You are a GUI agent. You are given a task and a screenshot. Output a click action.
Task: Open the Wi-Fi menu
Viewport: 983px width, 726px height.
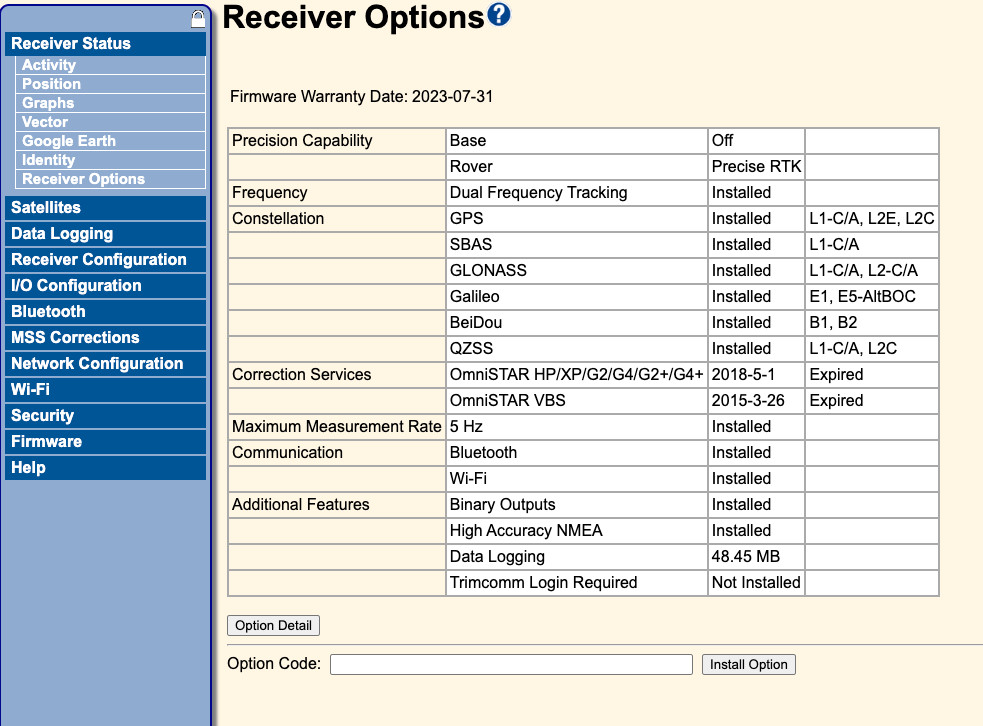105,389
